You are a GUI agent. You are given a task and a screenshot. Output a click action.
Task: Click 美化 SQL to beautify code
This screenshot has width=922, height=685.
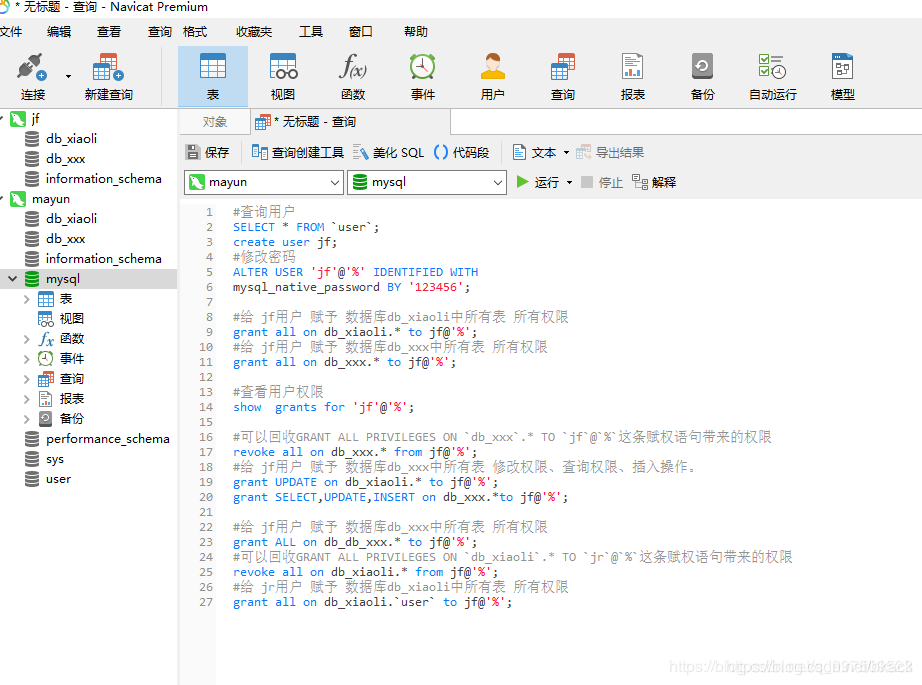388,152
